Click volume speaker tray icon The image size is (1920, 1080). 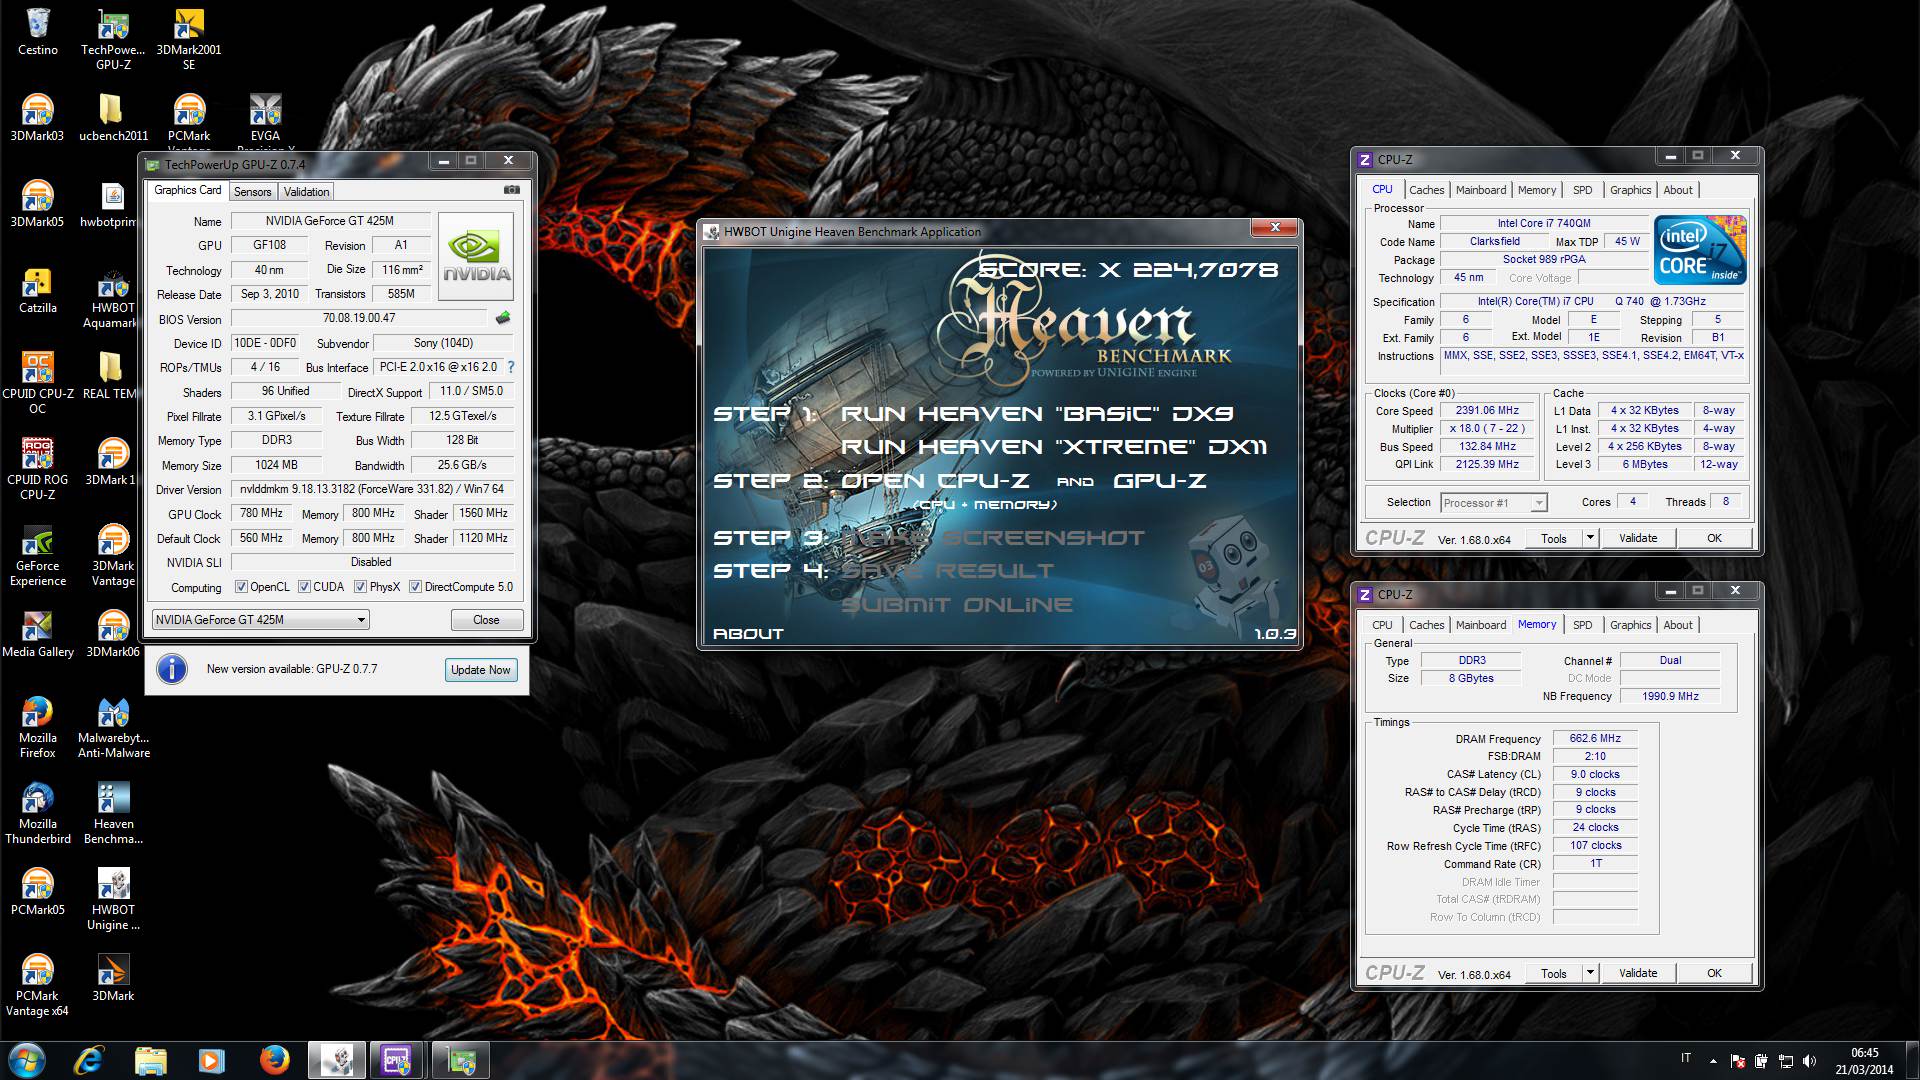click(1809, 1061)
